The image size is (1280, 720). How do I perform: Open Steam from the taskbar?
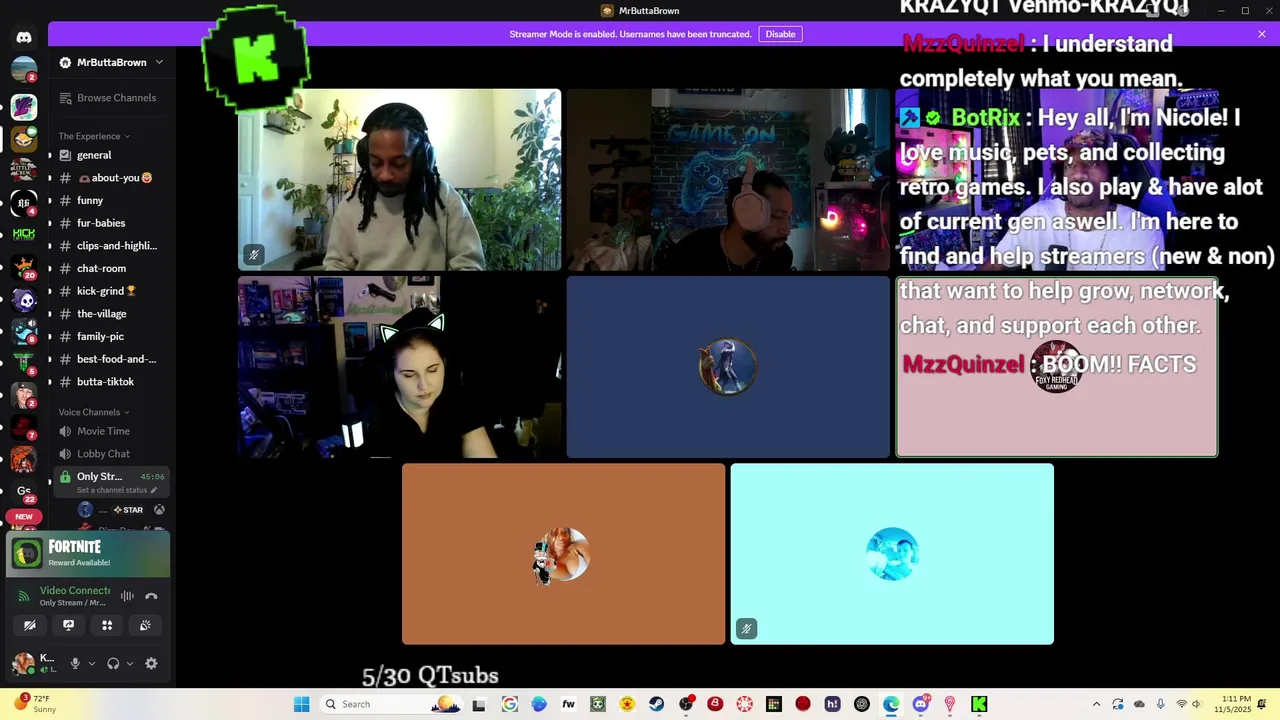point(656,704)
